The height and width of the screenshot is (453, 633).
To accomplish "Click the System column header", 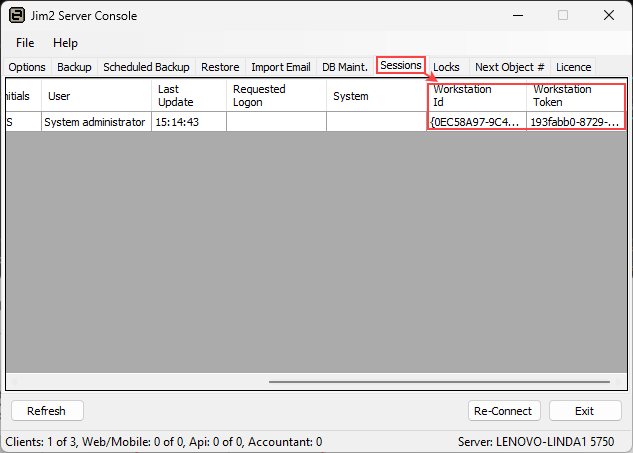I will [376, 96].
